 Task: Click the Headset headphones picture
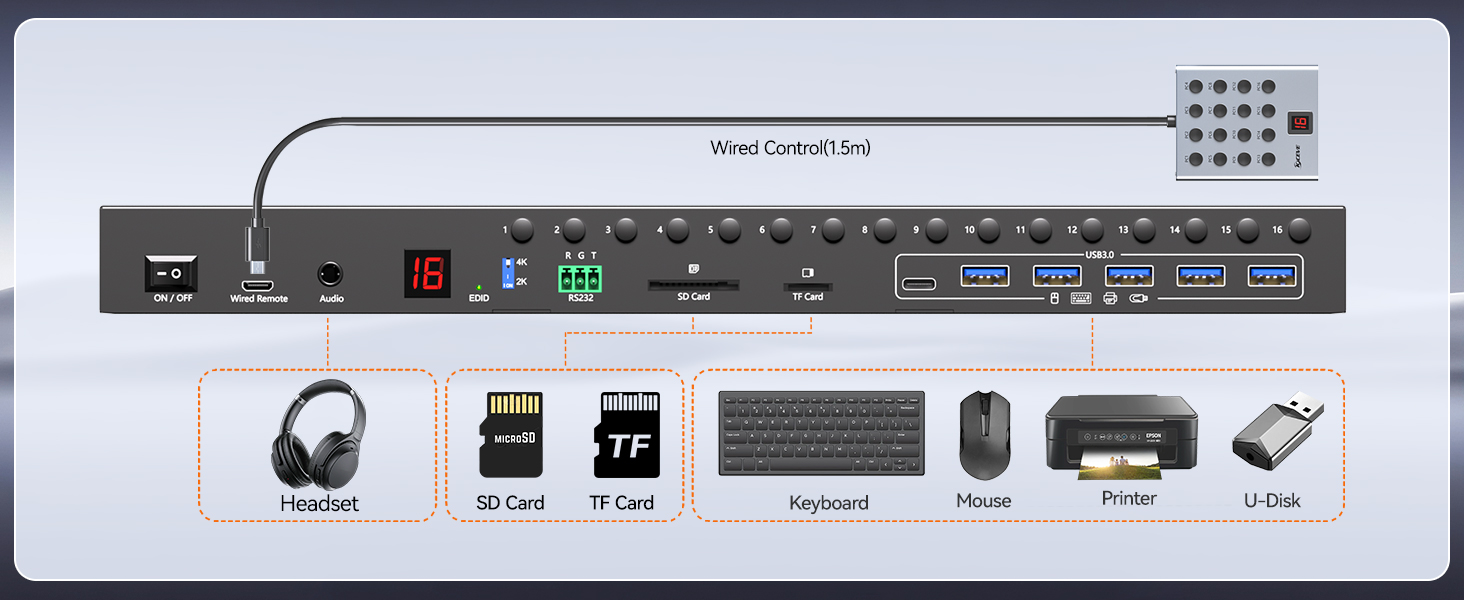click(x=318, y=434)
